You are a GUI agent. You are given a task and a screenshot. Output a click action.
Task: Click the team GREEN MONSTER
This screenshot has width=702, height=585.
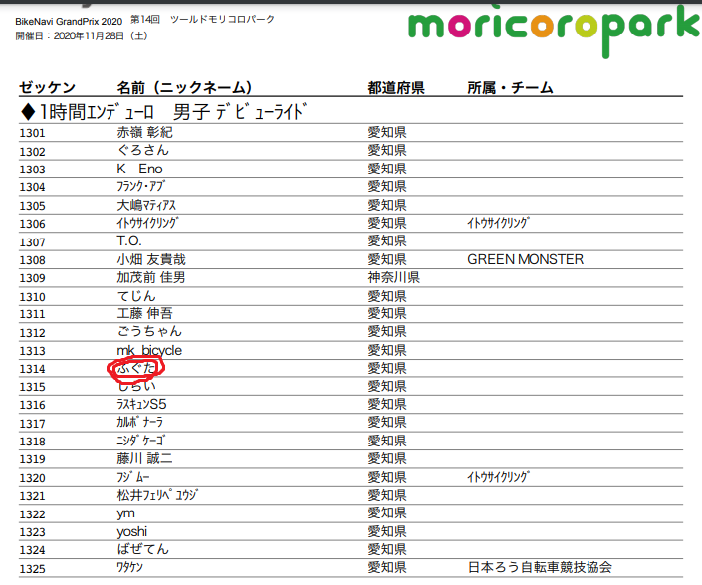526,259
